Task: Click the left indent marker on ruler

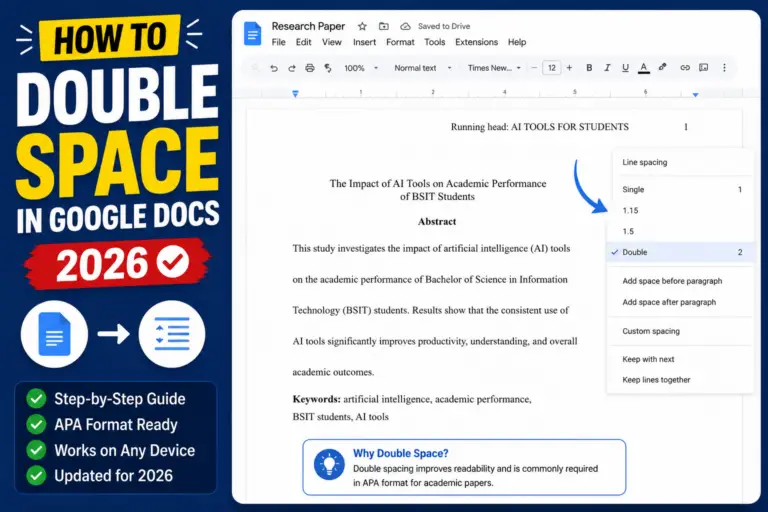Action: (295, 94)
